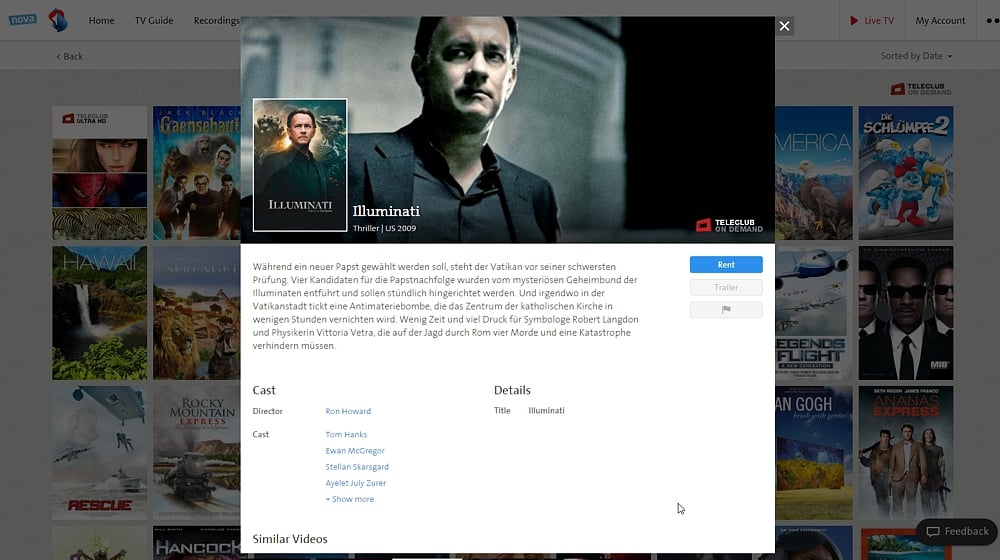
Task: Open the Teleclub Ultra HD tile
Action: pos(99,173)
